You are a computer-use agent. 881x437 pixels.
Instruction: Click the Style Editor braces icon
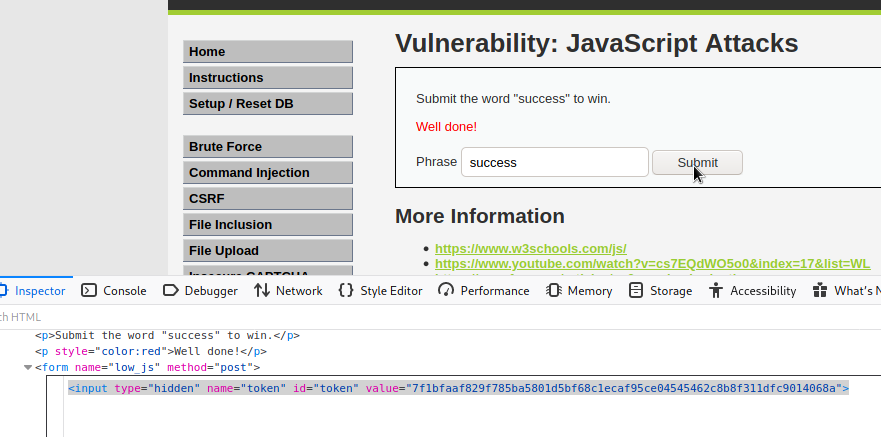tap(346, 290)
